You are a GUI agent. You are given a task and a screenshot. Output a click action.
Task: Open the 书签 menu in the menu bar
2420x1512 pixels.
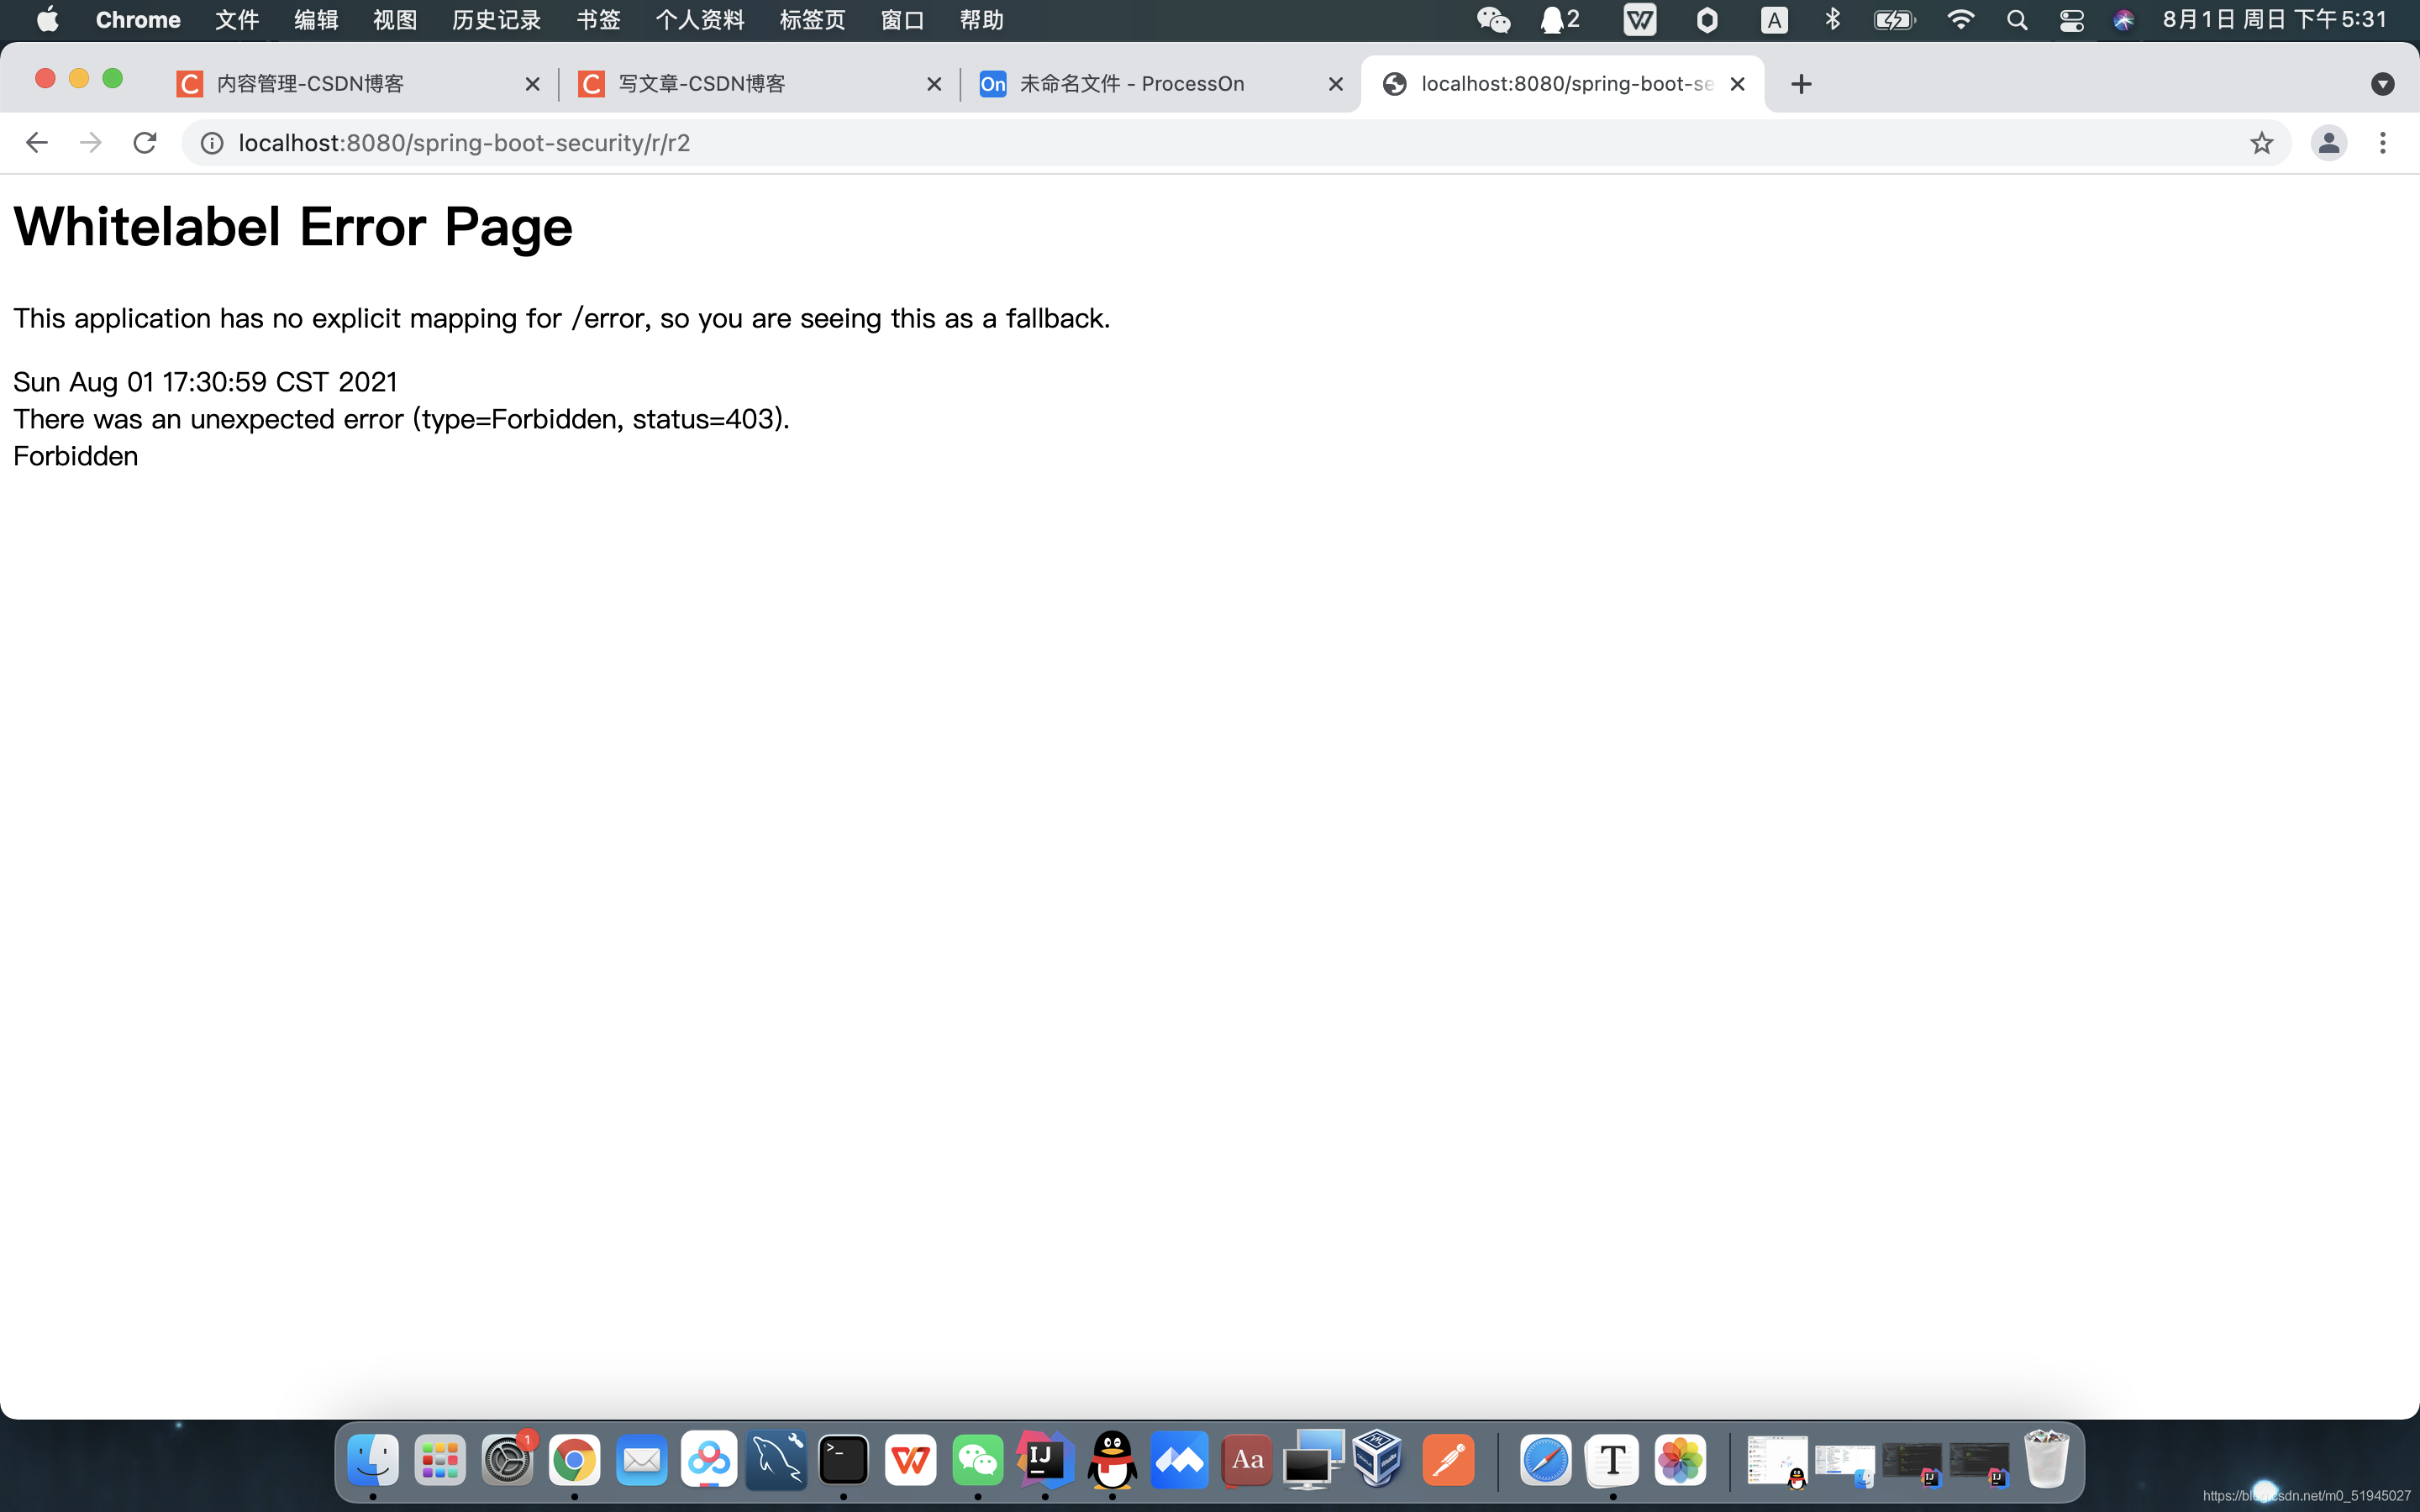click(x=598, y=20)
